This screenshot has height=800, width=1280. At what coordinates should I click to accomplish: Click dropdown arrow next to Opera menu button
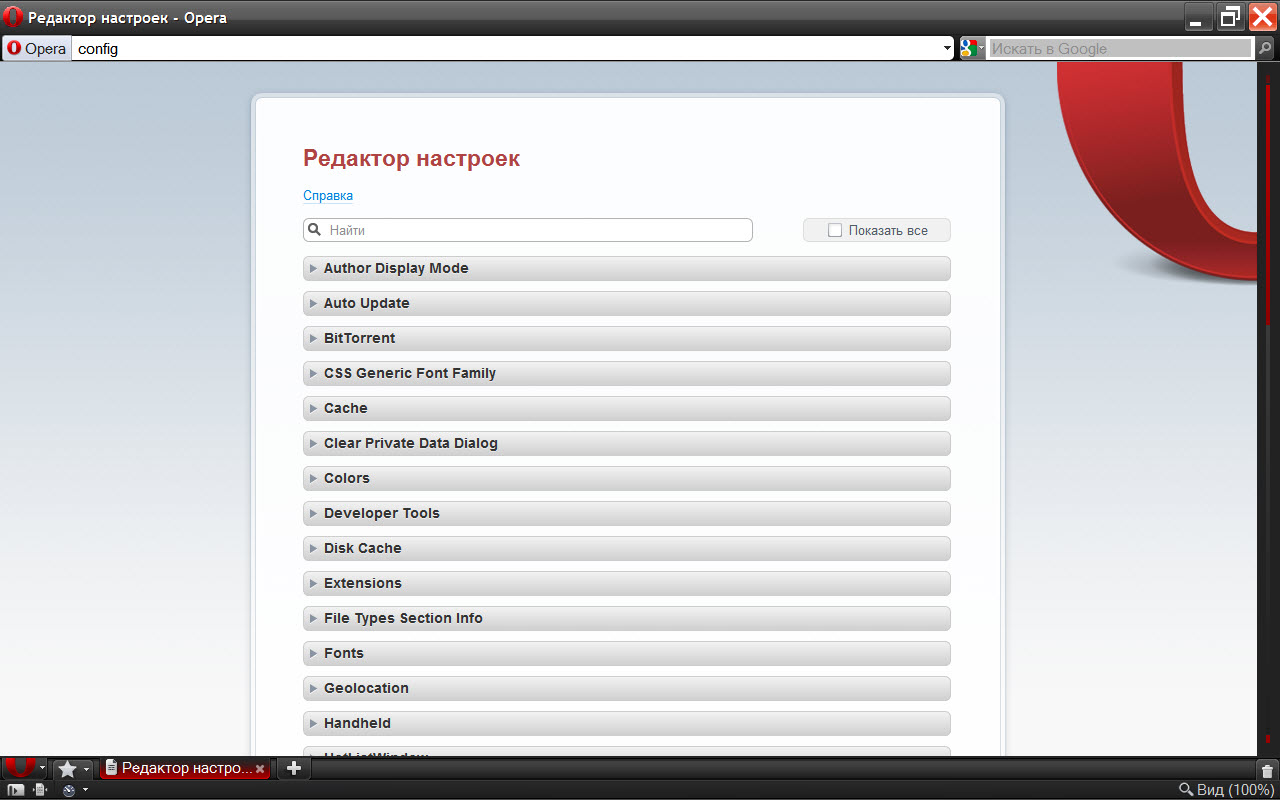pos(43,769)
